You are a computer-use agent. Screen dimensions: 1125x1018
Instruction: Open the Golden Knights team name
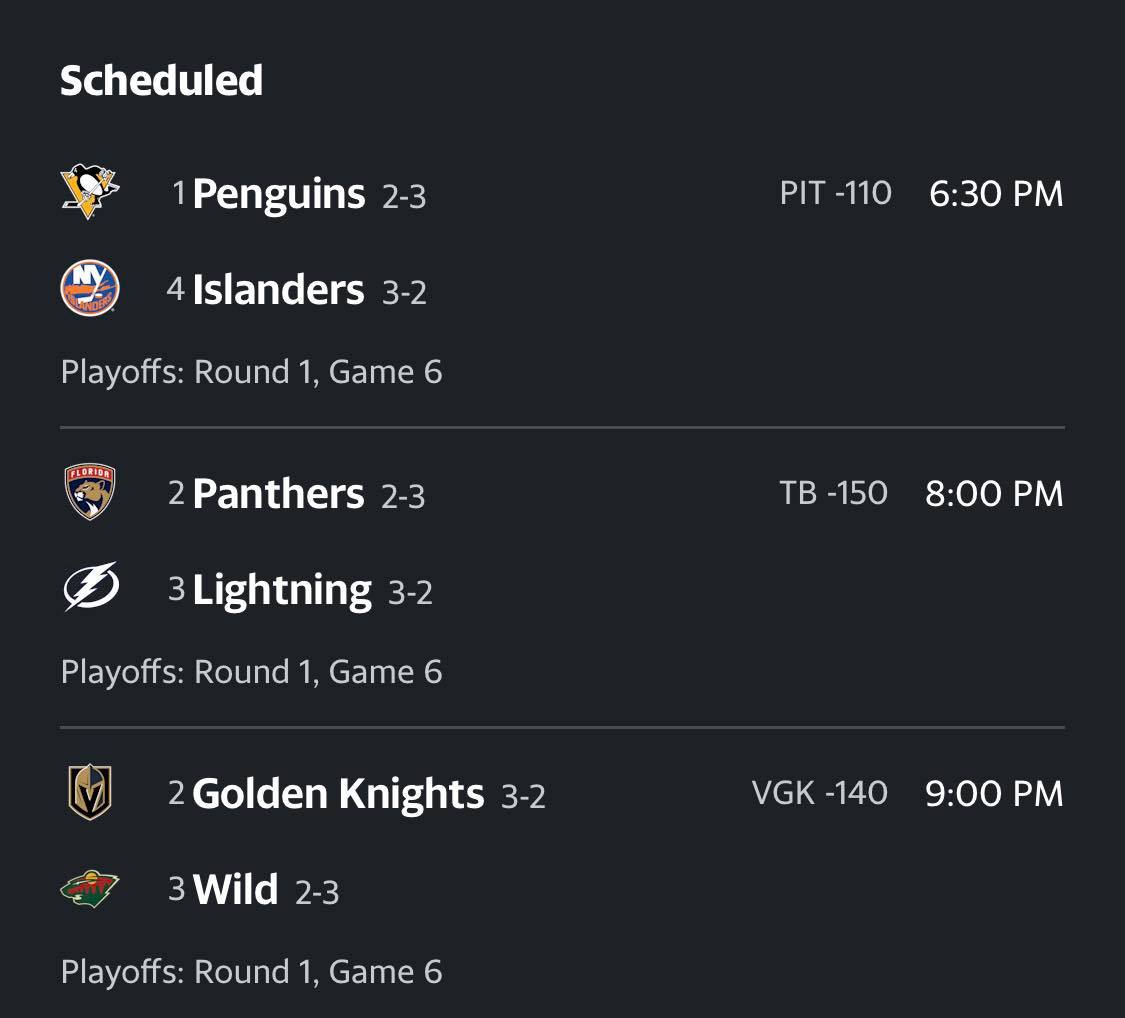coord(338,794)
